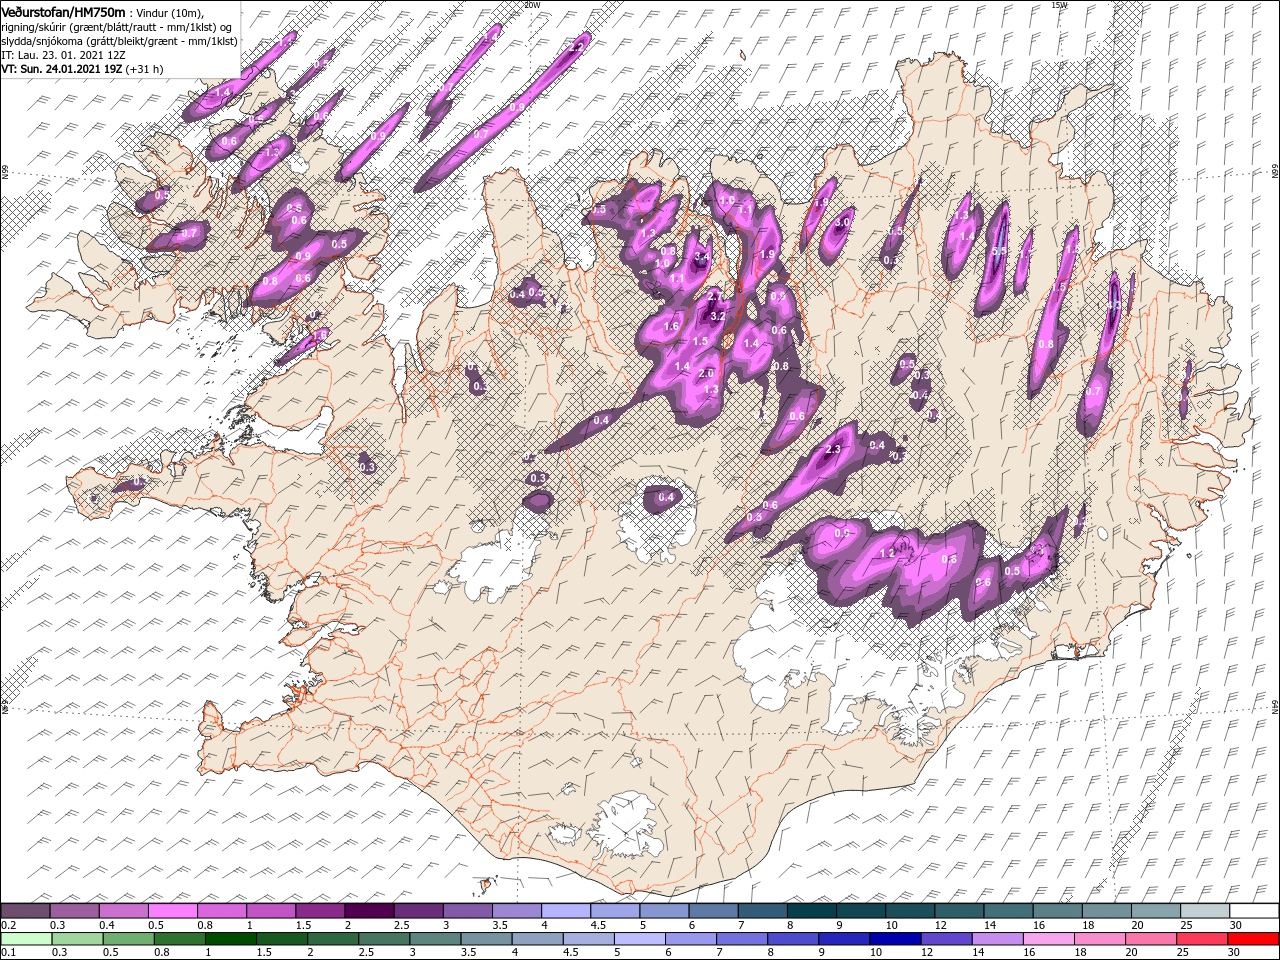This screenshot has width=1280, height=960.
Task: Click the 0.1 label under lower legend
Action: [8, 952]
